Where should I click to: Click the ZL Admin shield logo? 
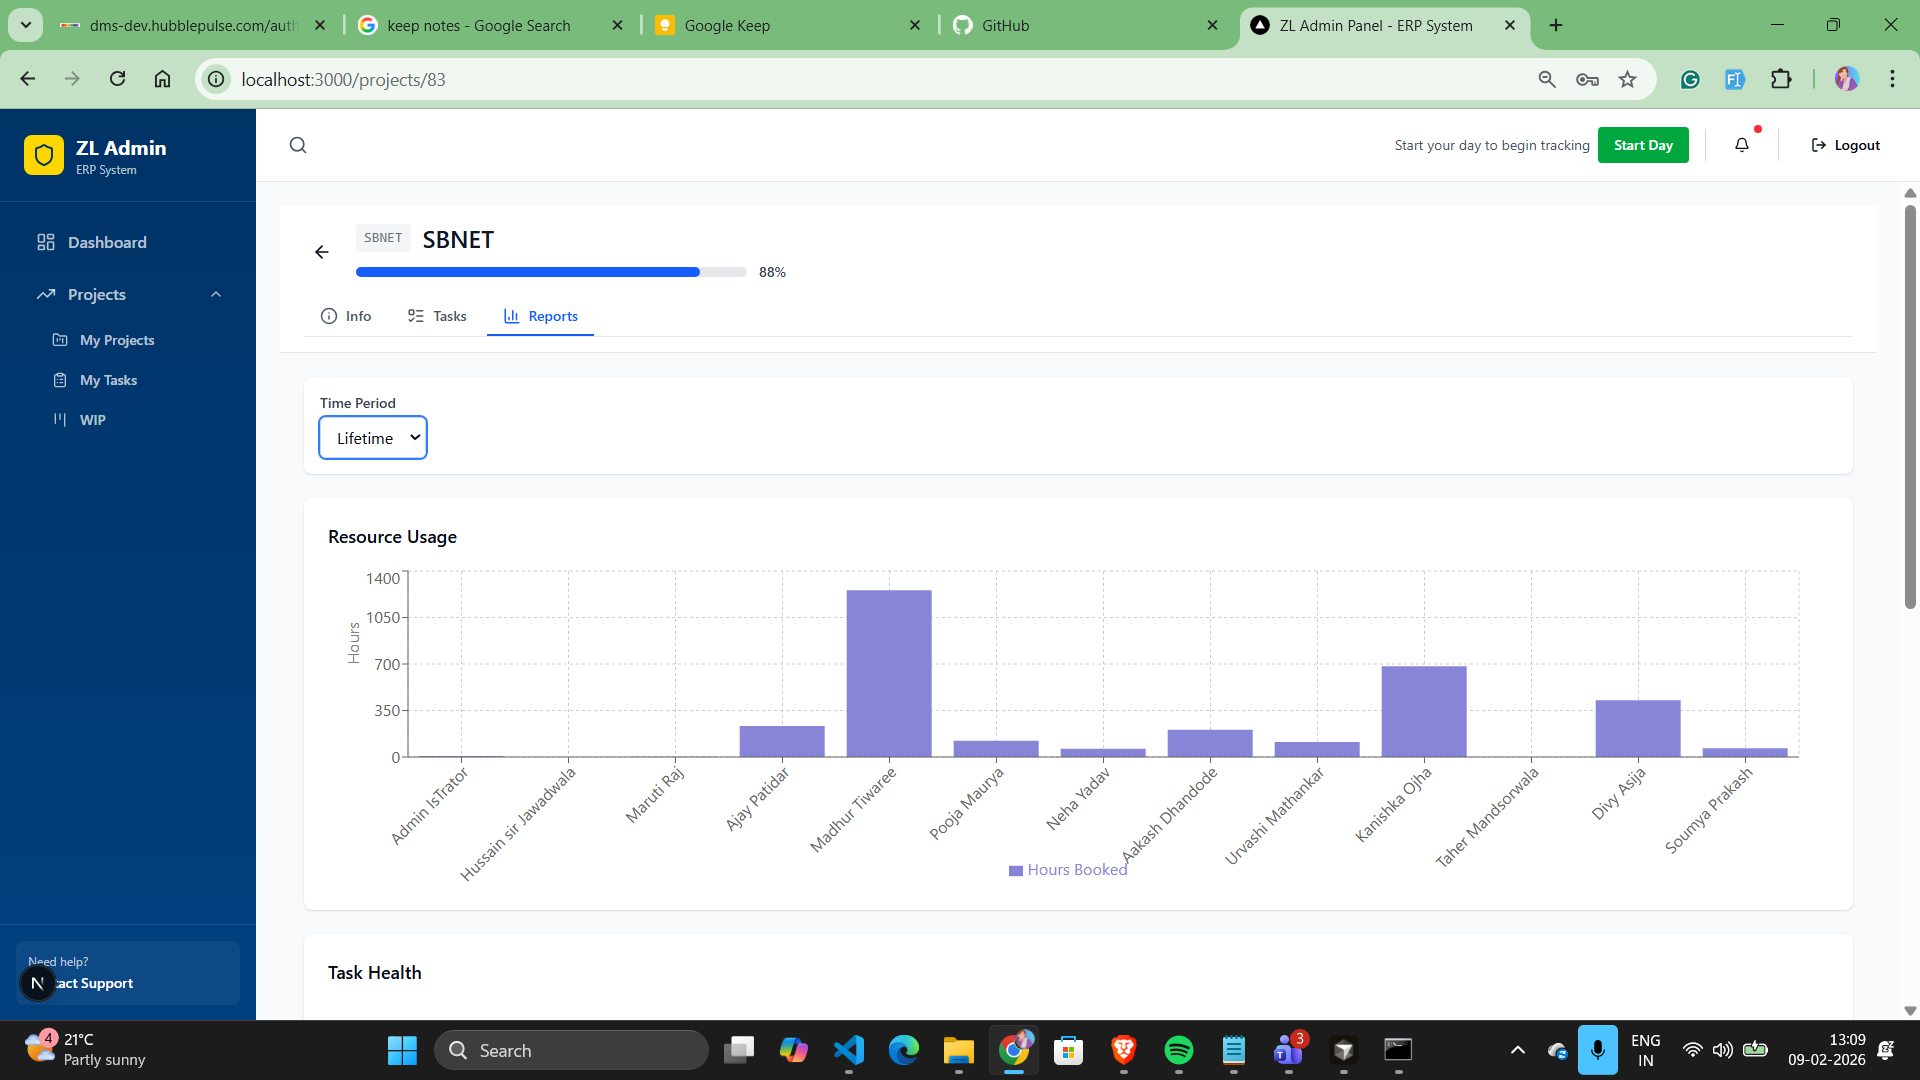[x=44, y=155]
